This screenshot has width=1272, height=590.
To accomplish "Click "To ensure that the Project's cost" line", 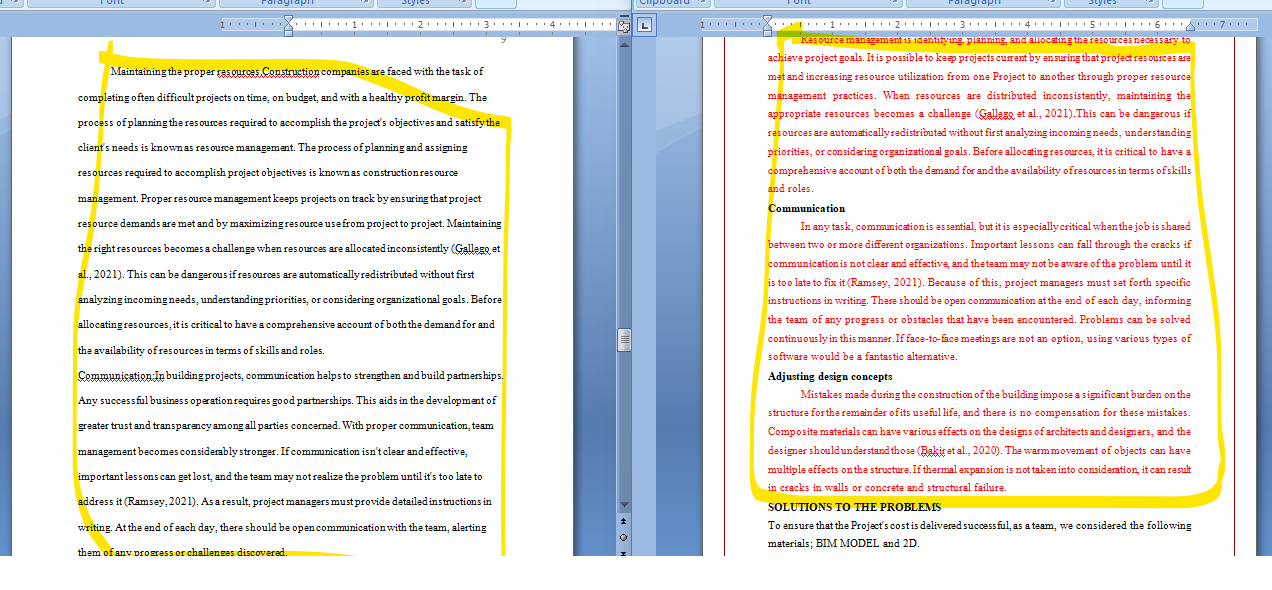I will pos(980,525).
